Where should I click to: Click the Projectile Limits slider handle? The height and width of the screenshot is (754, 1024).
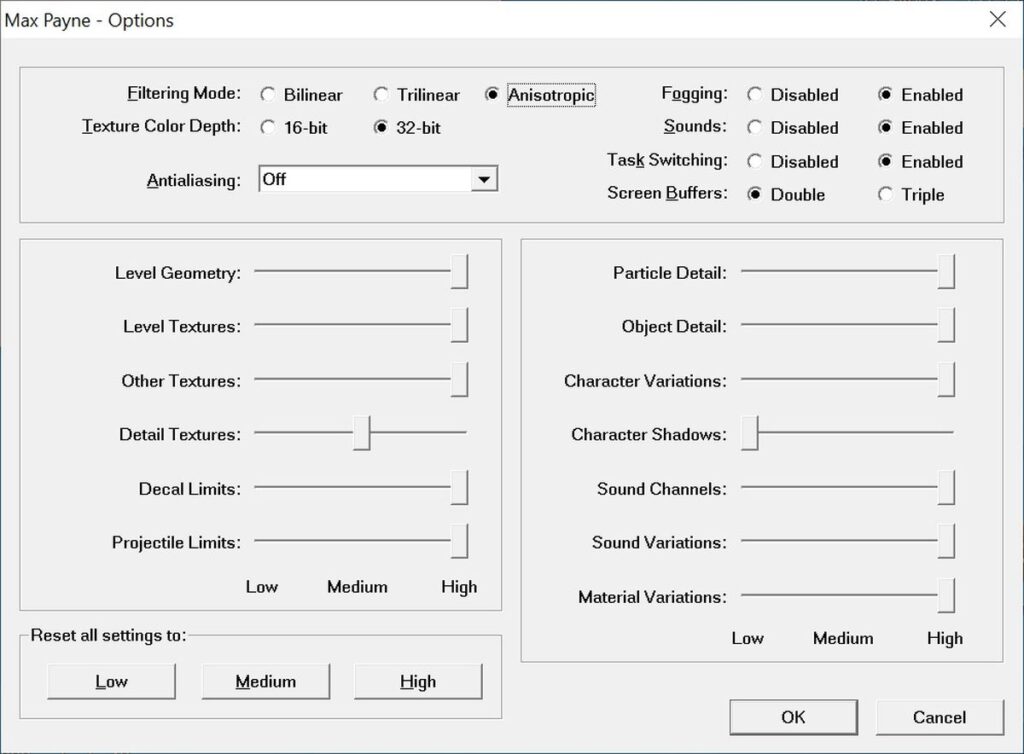pos(459,541)
